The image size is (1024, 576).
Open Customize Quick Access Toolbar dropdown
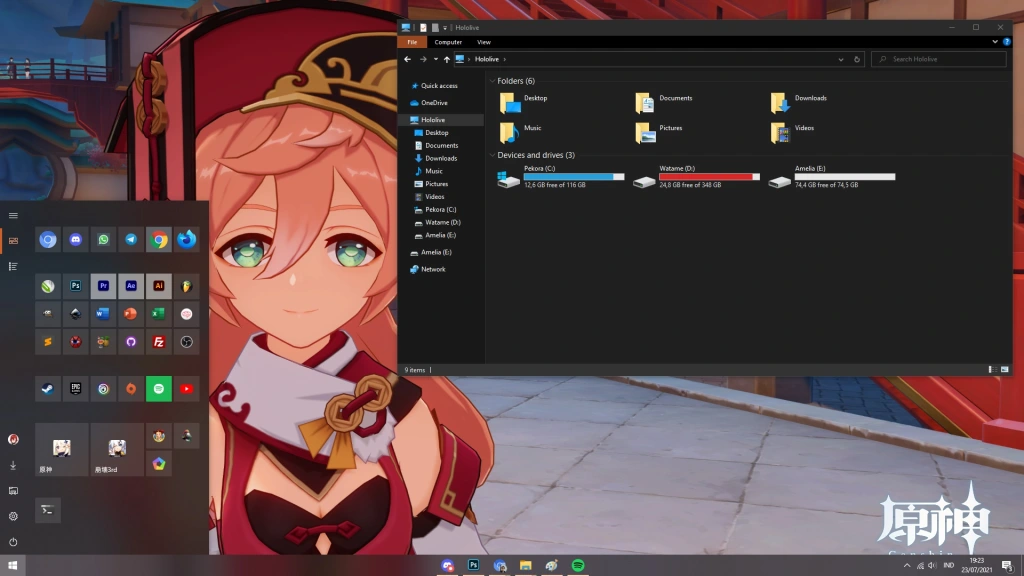(445, 28)
